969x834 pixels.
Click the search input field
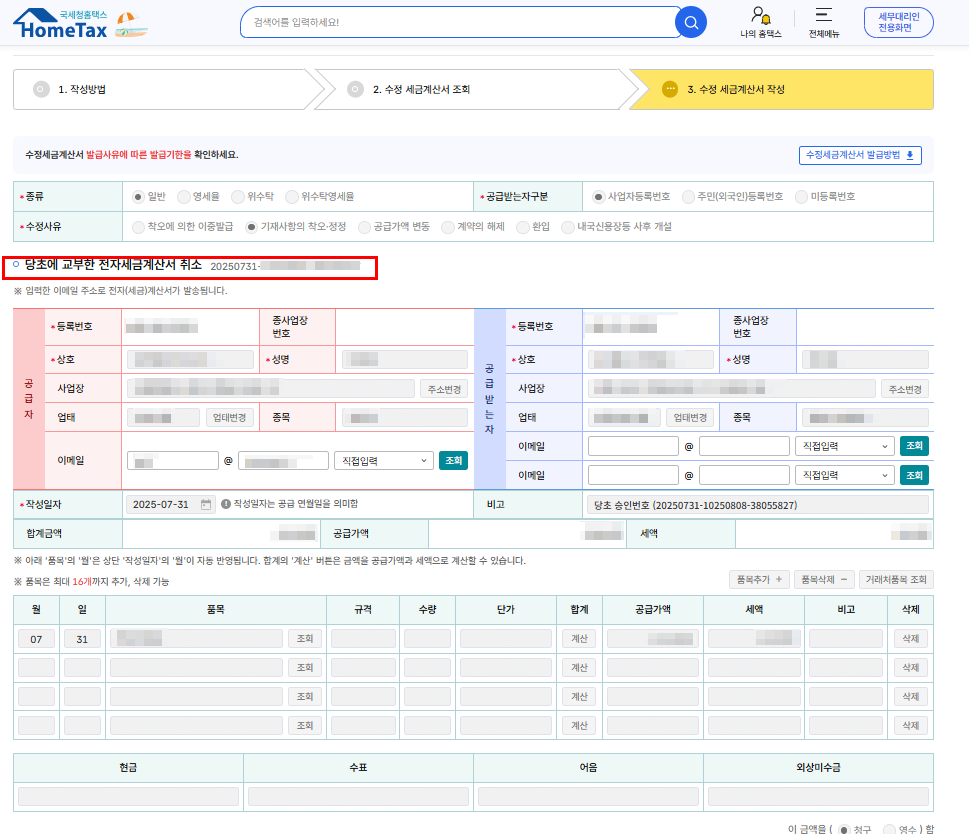pos(457,22)
